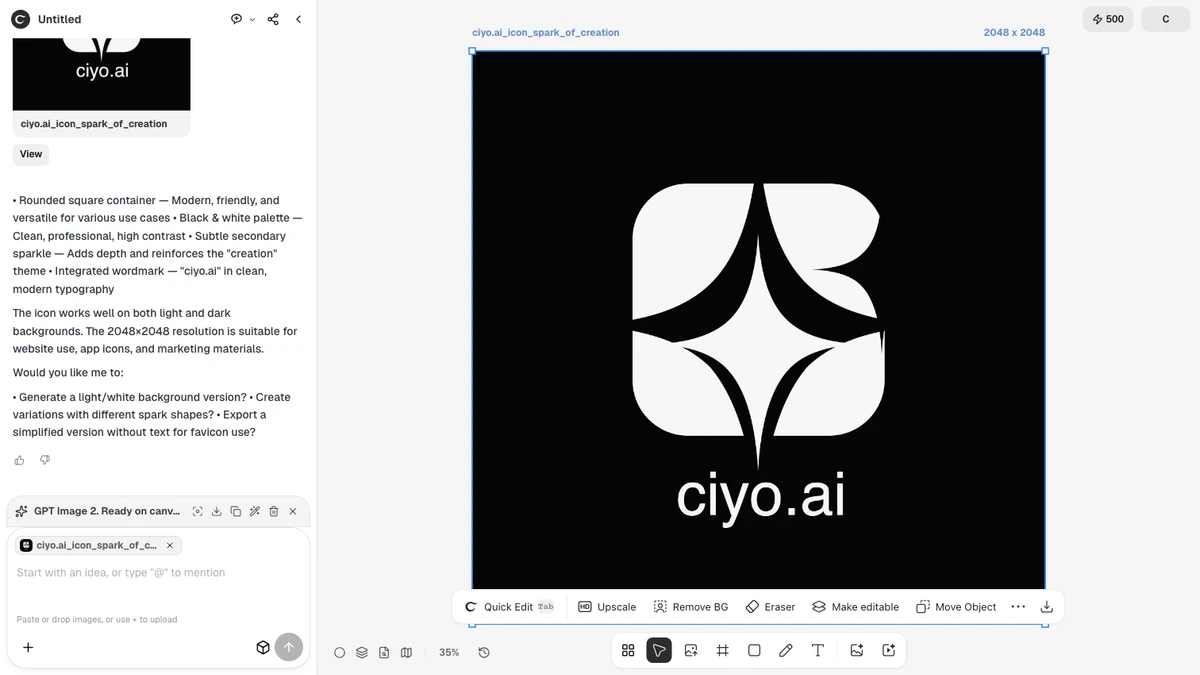The height and width of the screenshot is (675, 1200).
Task: Open the C account avatar menu
Action: tap(1165, 19)
